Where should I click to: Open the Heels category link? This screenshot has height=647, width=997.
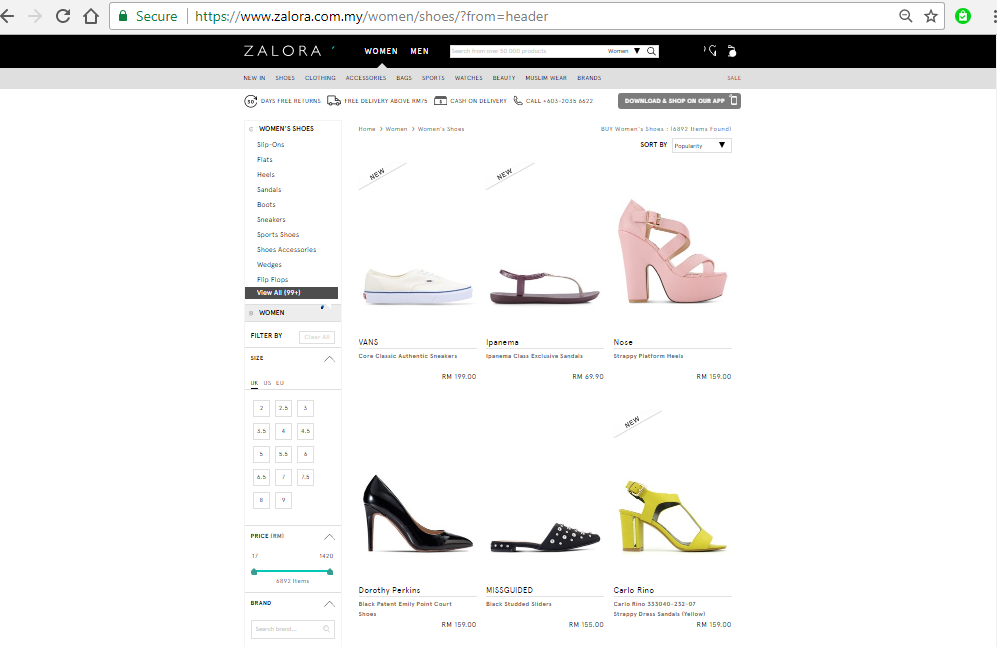tap(266, 175)
